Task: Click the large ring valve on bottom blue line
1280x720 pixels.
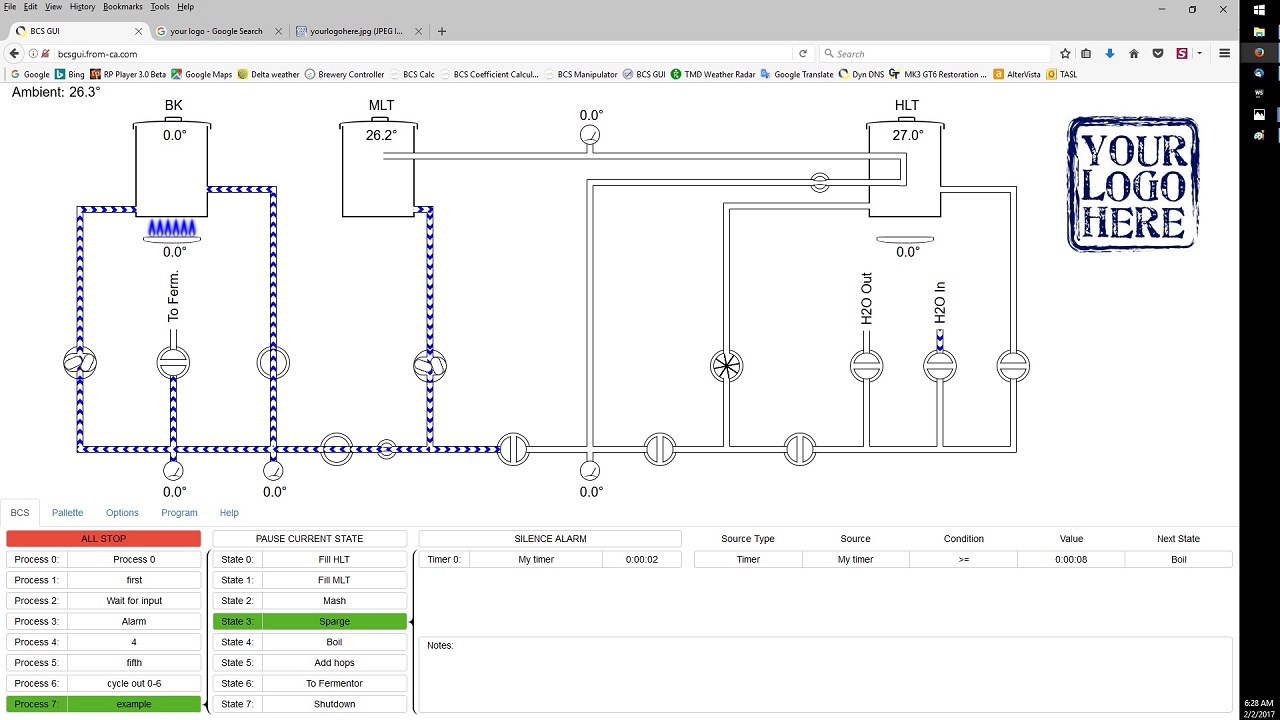Action: [x=337, y=449]
